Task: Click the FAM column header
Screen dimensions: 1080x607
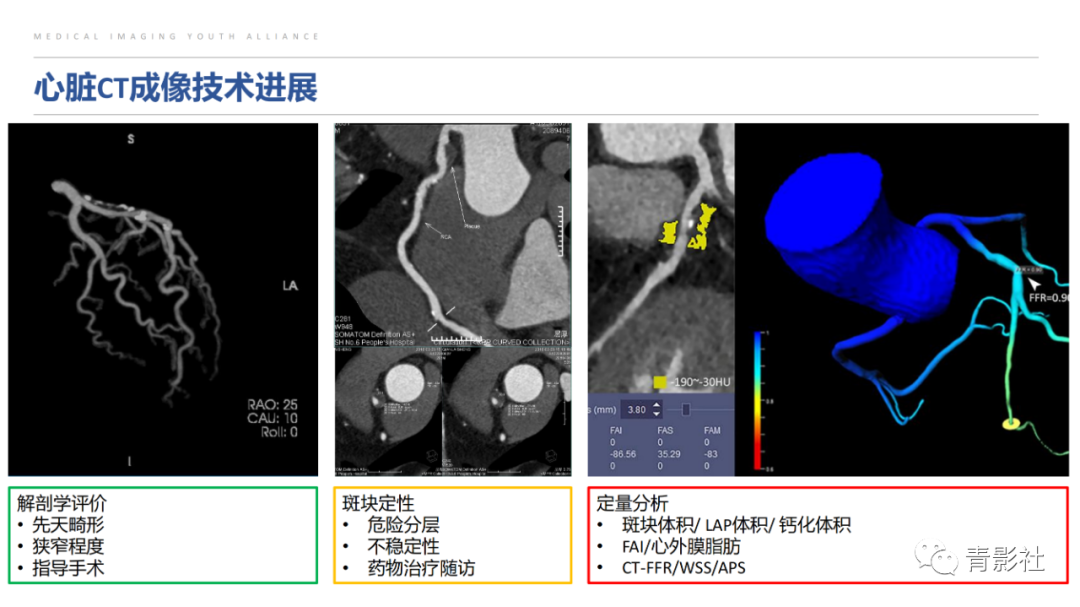Action: coord(712,430)
